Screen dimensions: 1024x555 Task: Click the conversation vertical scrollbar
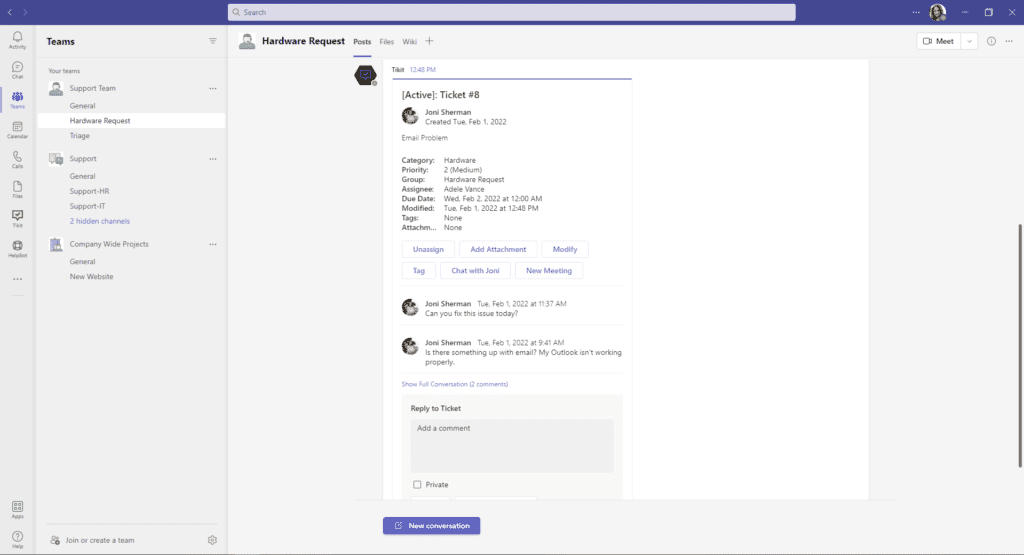click(1019, 346)
